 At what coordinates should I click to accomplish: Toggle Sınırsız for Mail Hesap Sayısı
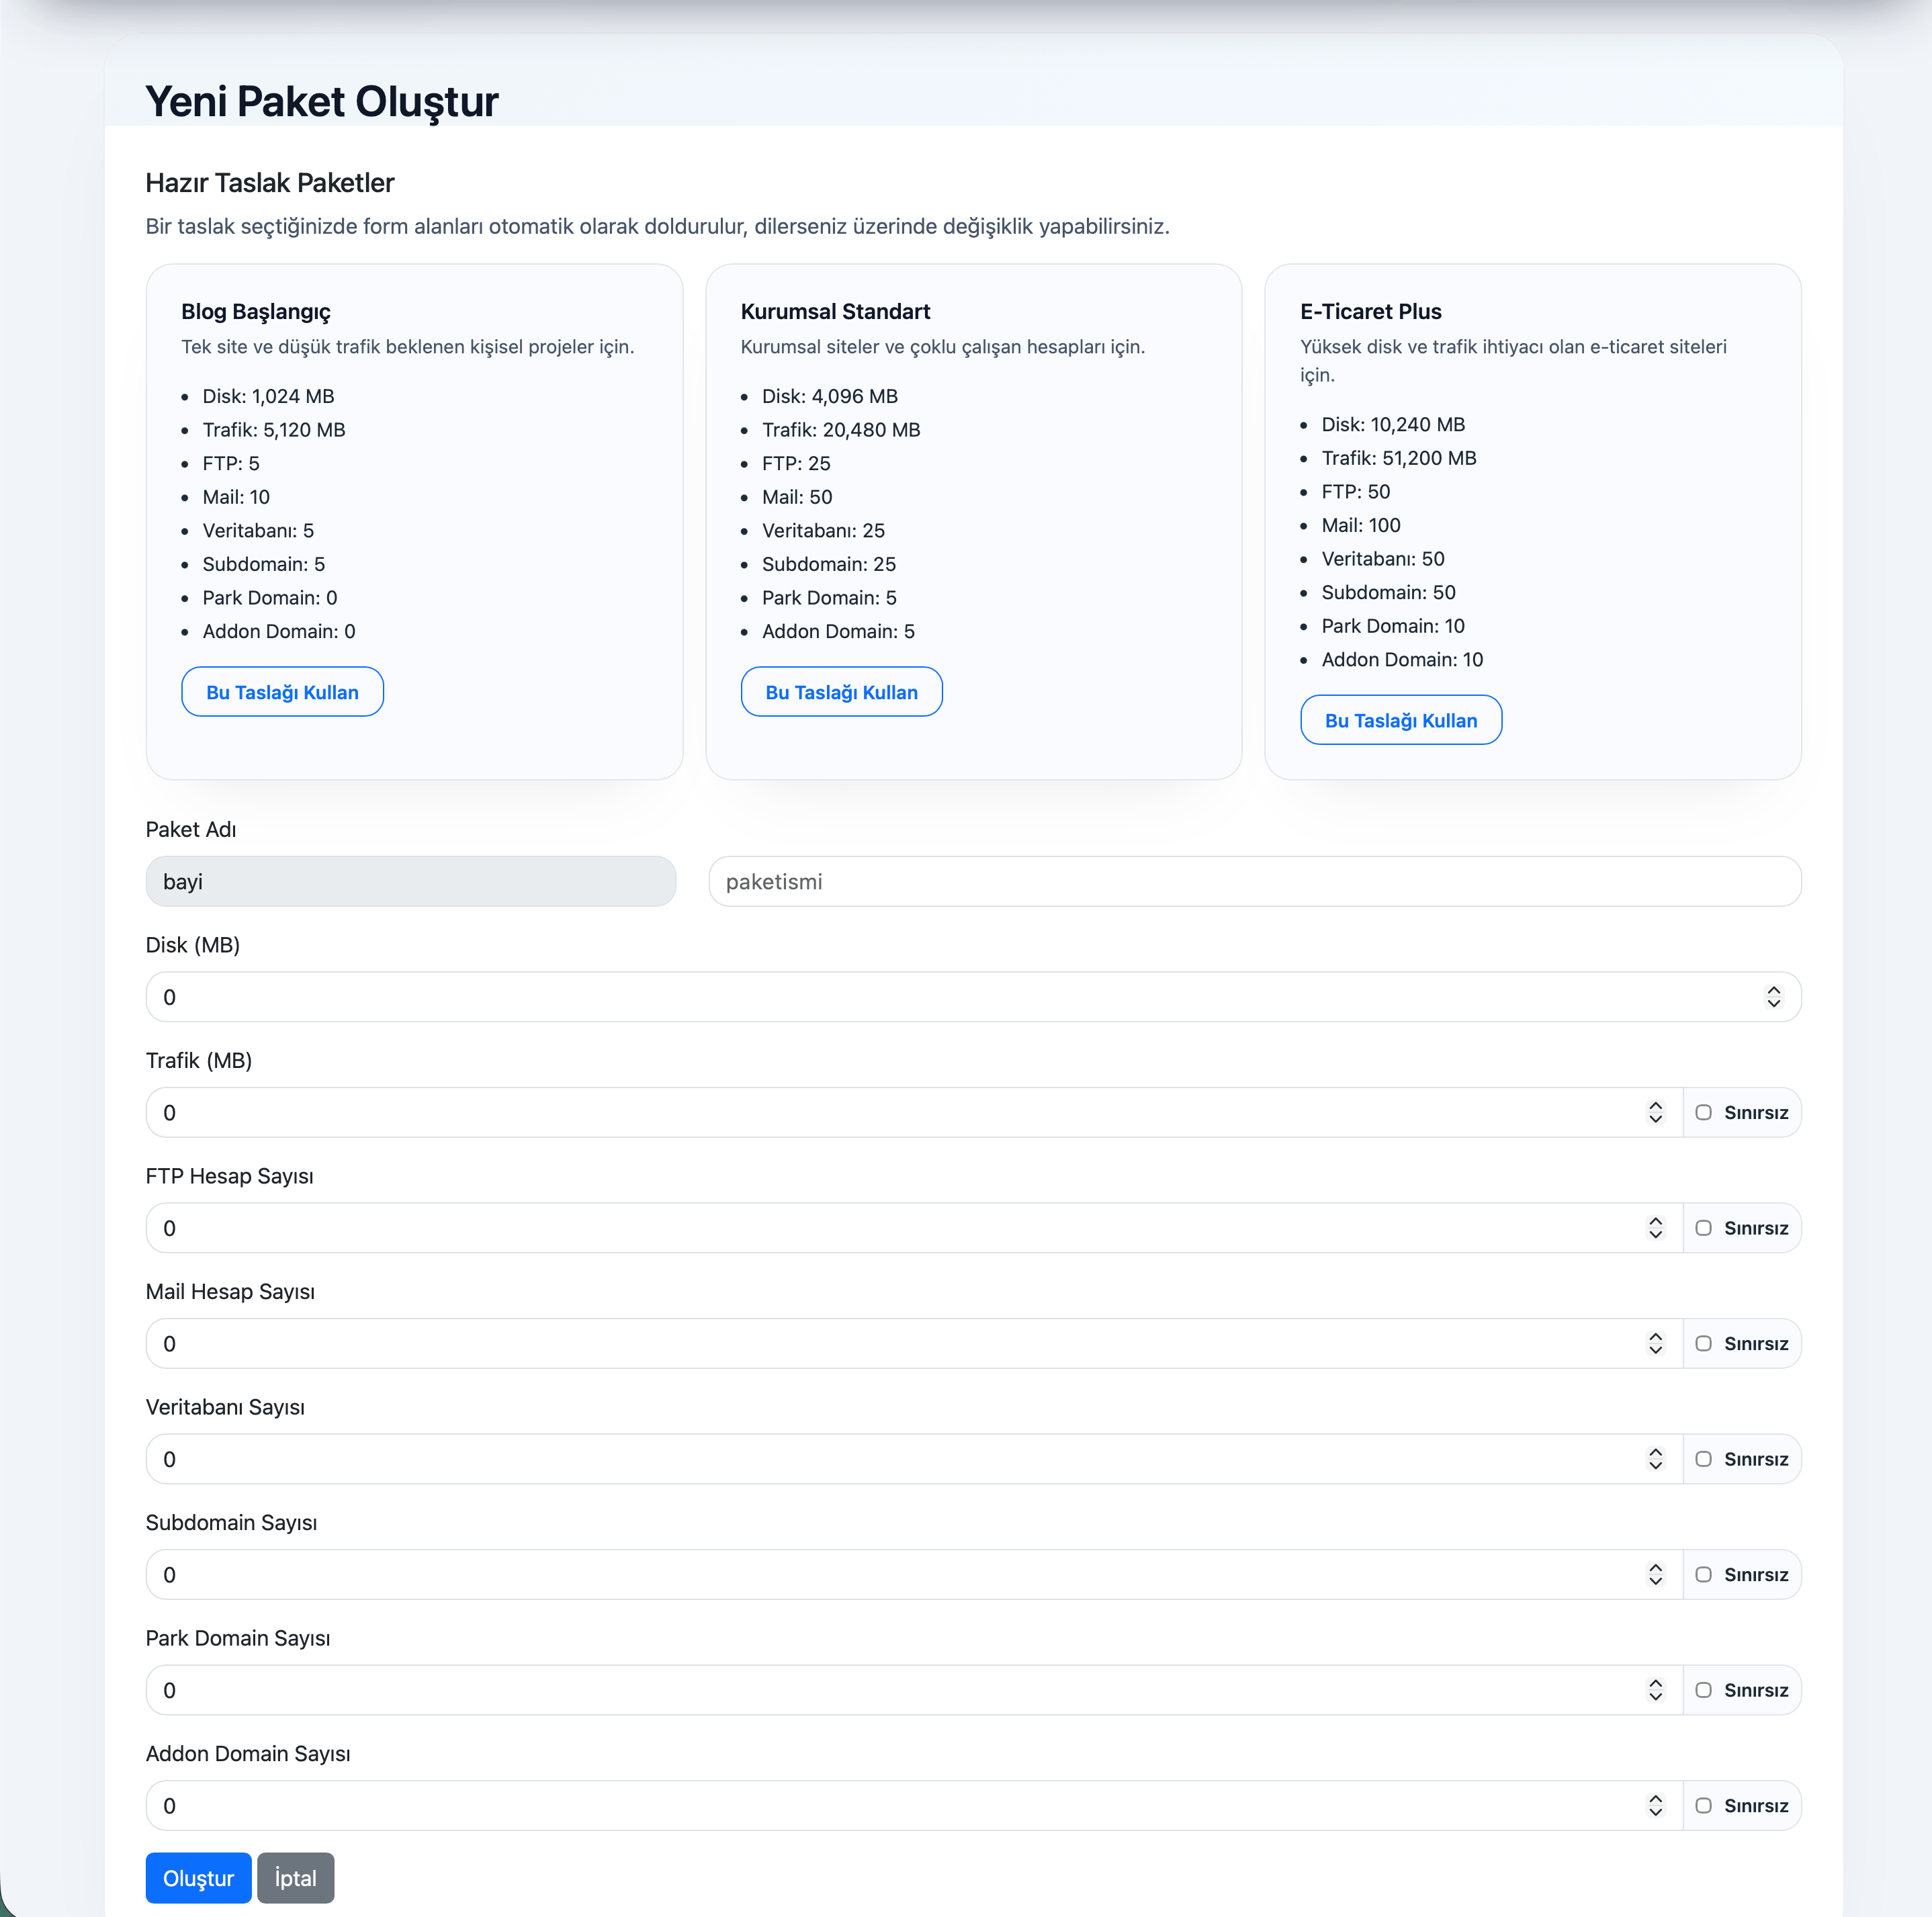(x=1704, y=1343)
